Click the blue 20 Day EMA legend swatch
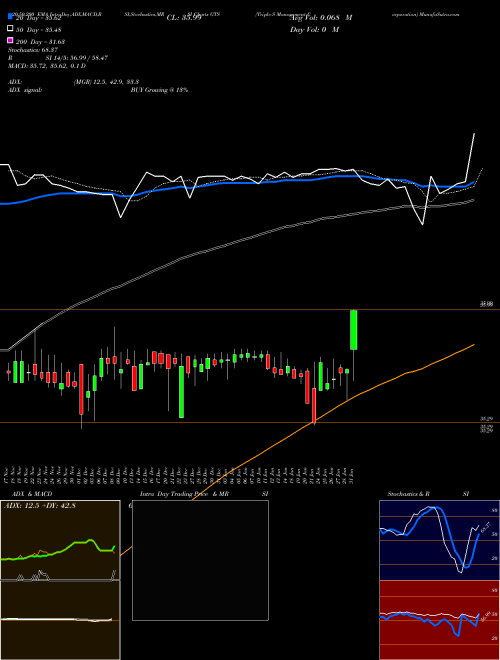This screenshot has height=660, width=500. [x=11, y=17]
